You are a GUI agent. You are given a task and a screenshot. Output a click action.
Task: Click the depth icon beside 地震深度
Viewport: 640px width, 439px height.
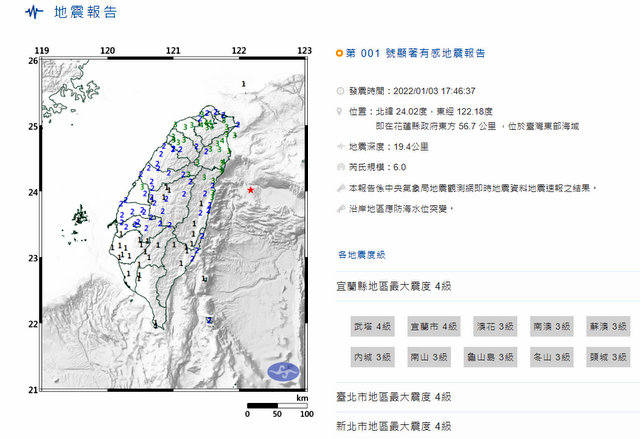340,146
